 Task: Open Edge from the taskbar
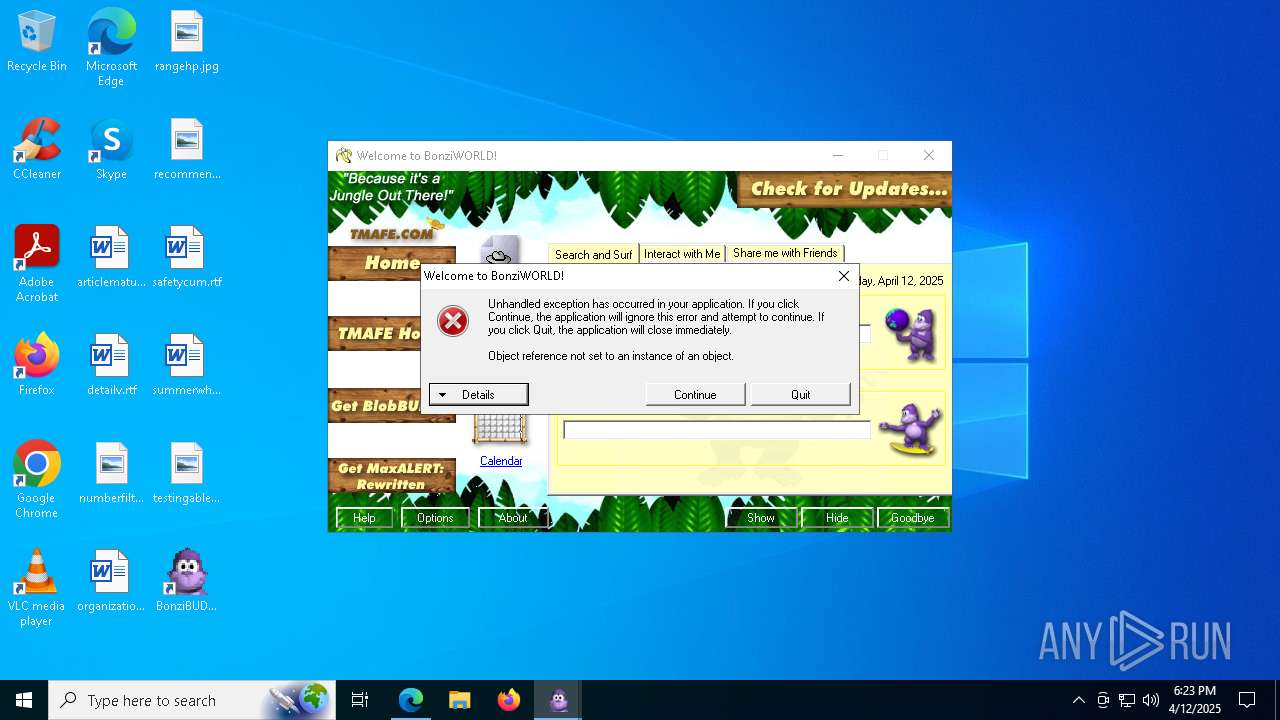tap(411, 700)
